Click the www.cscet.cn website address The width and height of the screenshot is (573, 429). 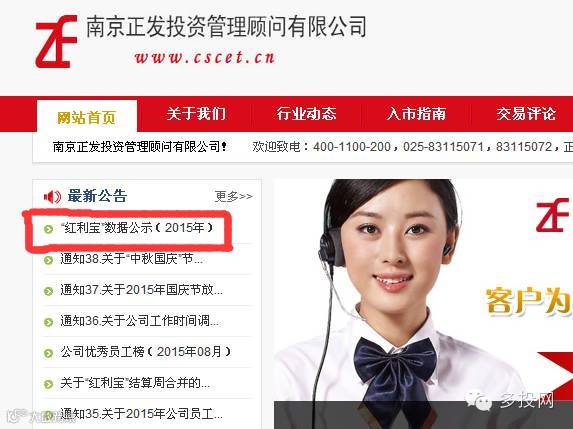point(205,58)
